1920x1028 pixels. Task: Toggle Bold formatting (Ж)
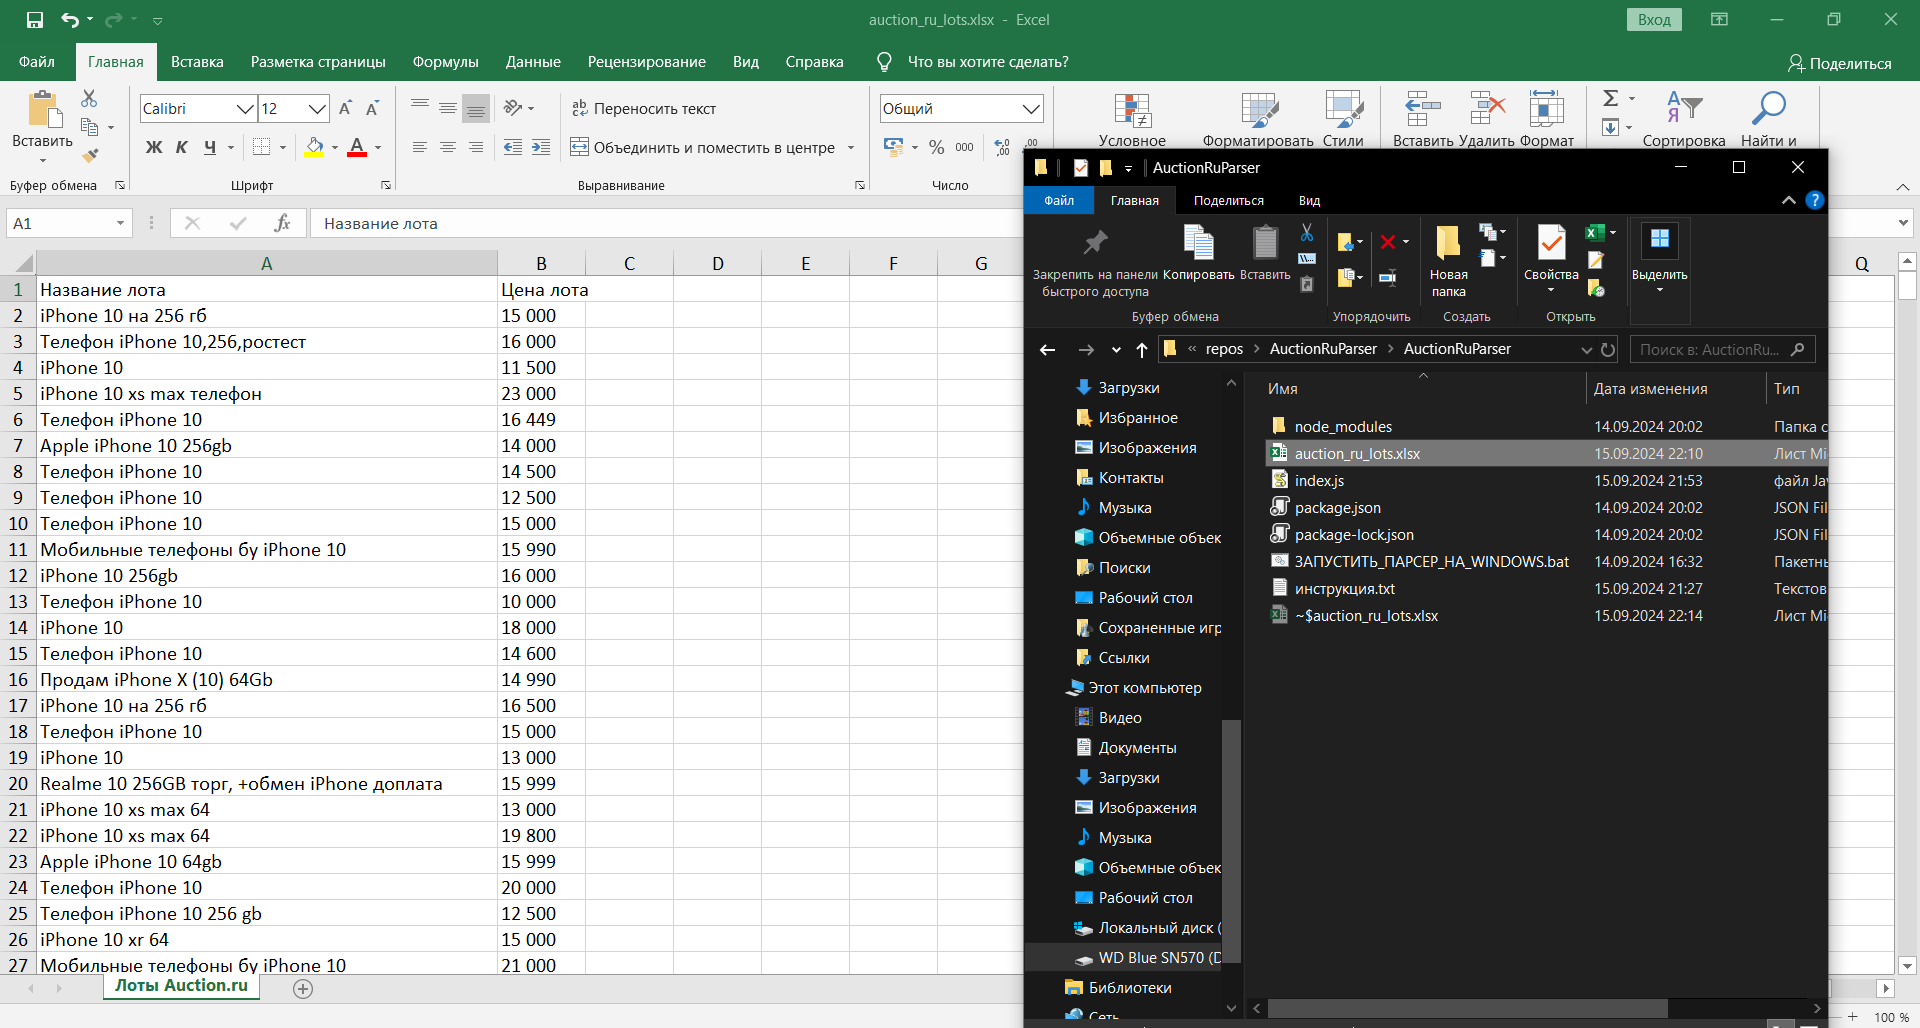pos(154,147)
